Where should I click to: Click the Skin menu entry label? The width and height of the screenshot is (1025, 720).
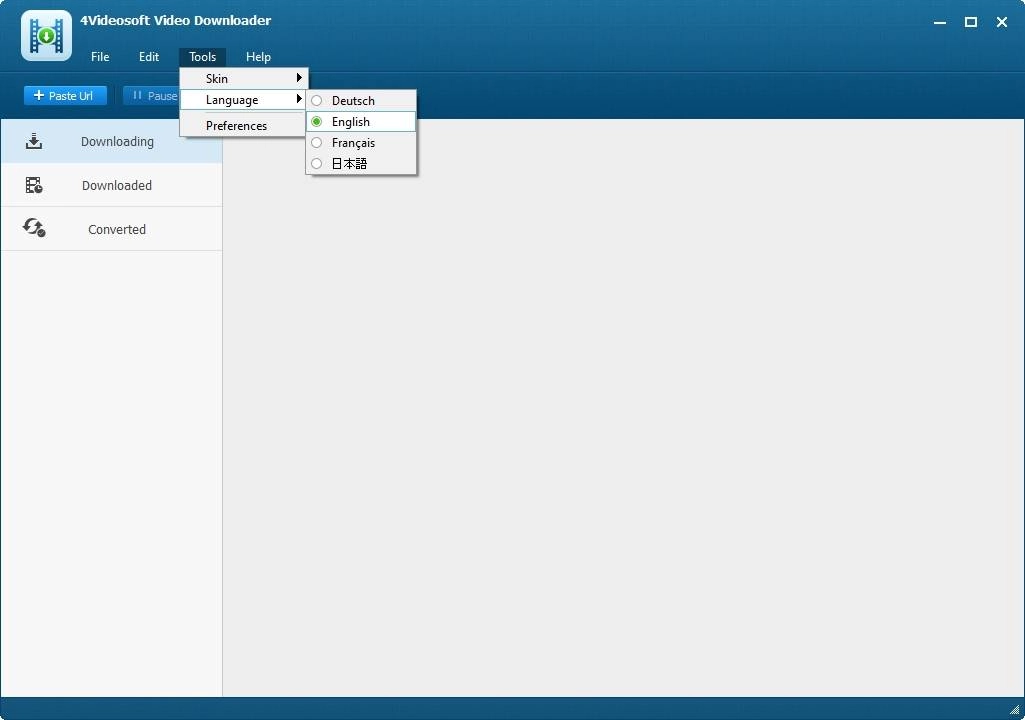(x=217, y=78)
